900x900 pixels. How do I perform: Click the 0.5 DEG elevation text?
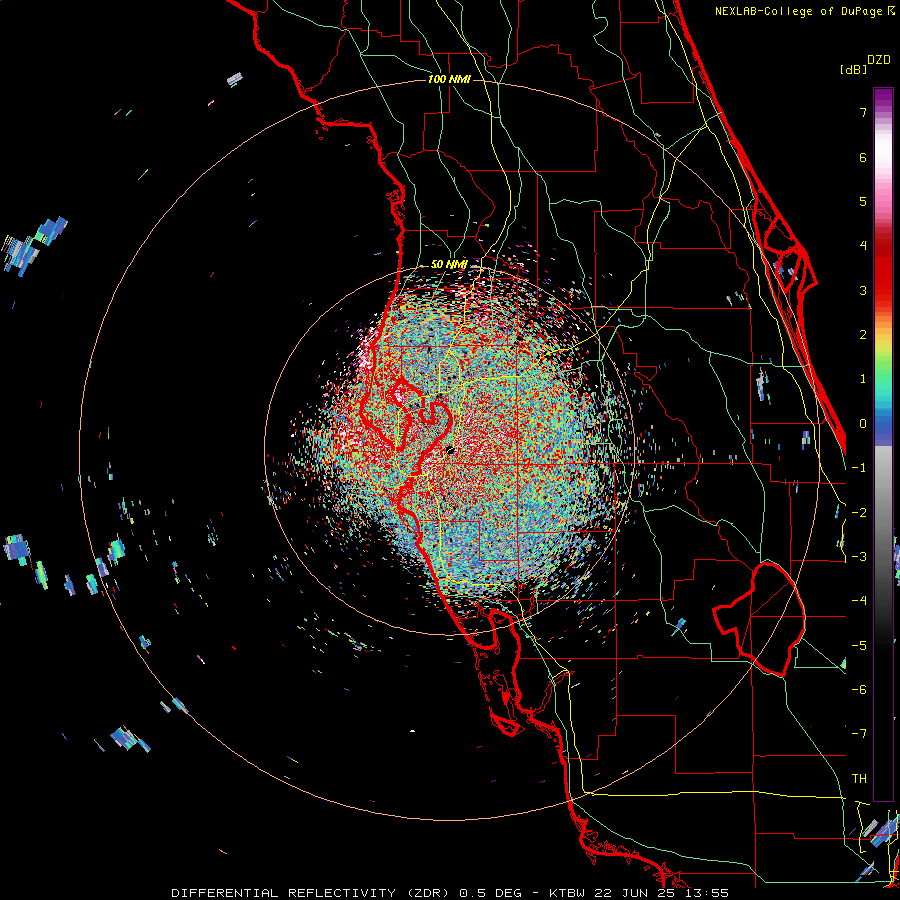[x=490, y=893]
